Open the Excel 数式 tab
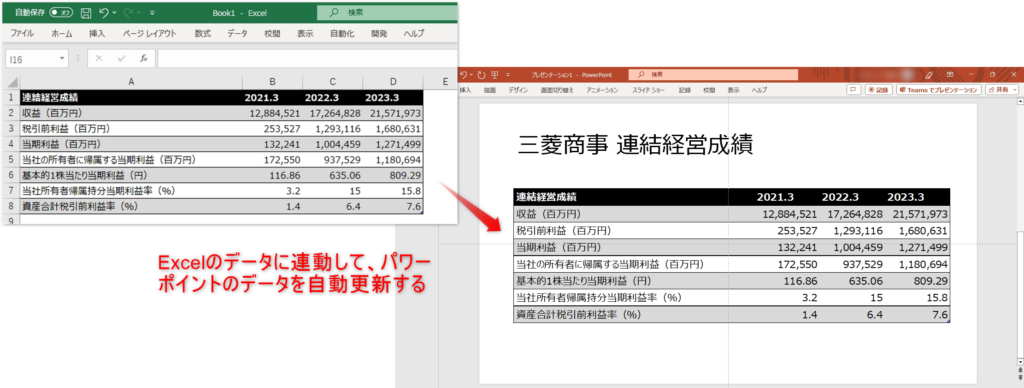Screen dimensions: 1024x388 [x=202, y=33]
